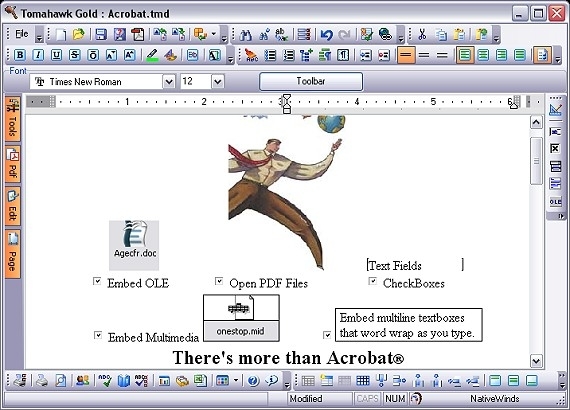The height and width of the screenshot is (410, 570).
Task: Click the Excel spreadsheet icon in bottom toolbar
Action: pyautogui.click(x=200, y=381)
